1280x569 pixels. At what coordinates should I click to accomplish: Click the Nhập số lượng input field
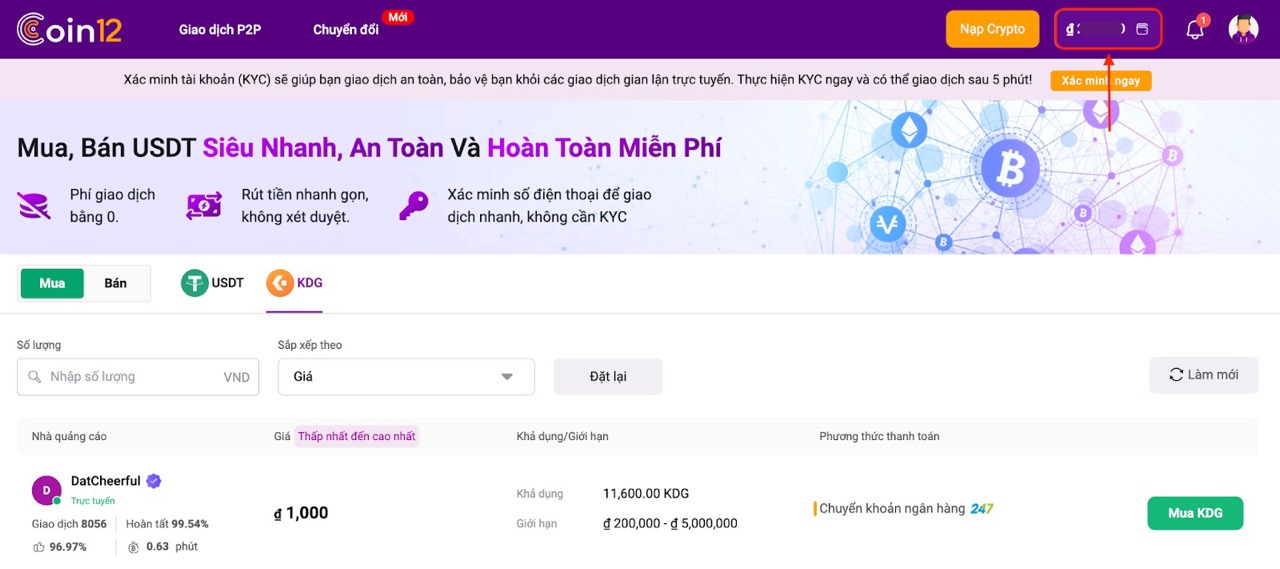pos(135,377)
